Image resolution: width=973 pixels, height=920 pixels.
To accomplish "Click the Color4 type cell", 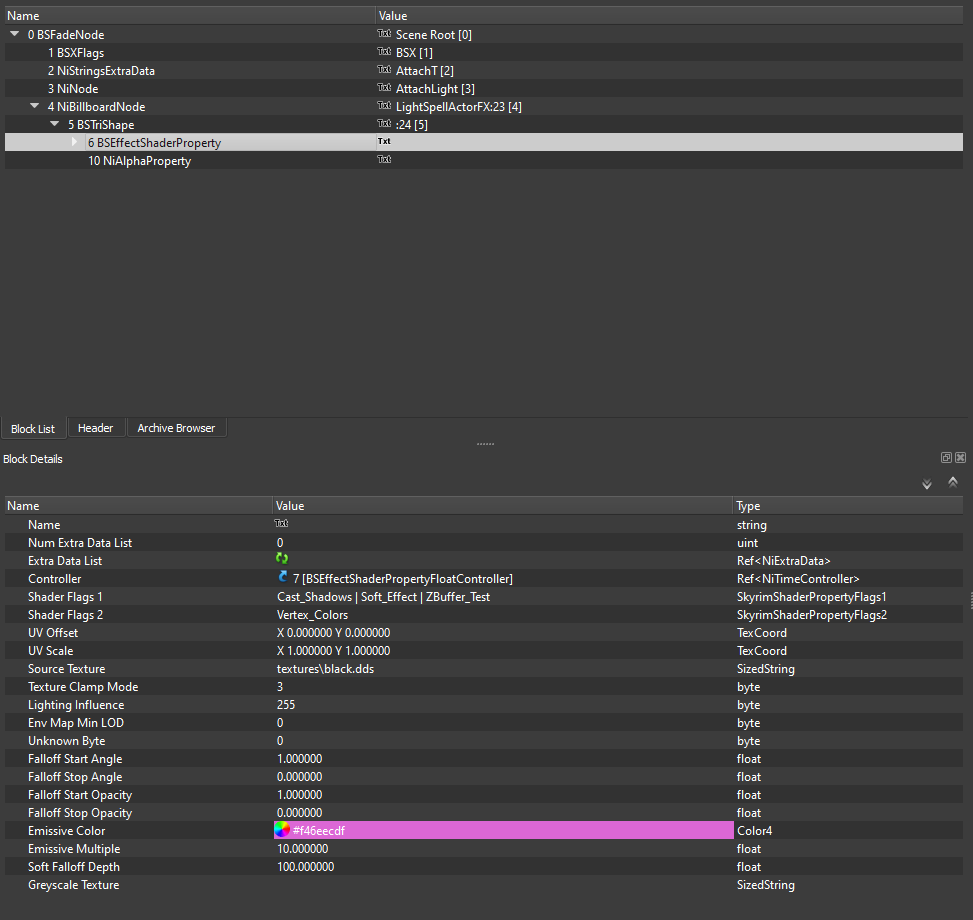I will click(x=755, y=831).
